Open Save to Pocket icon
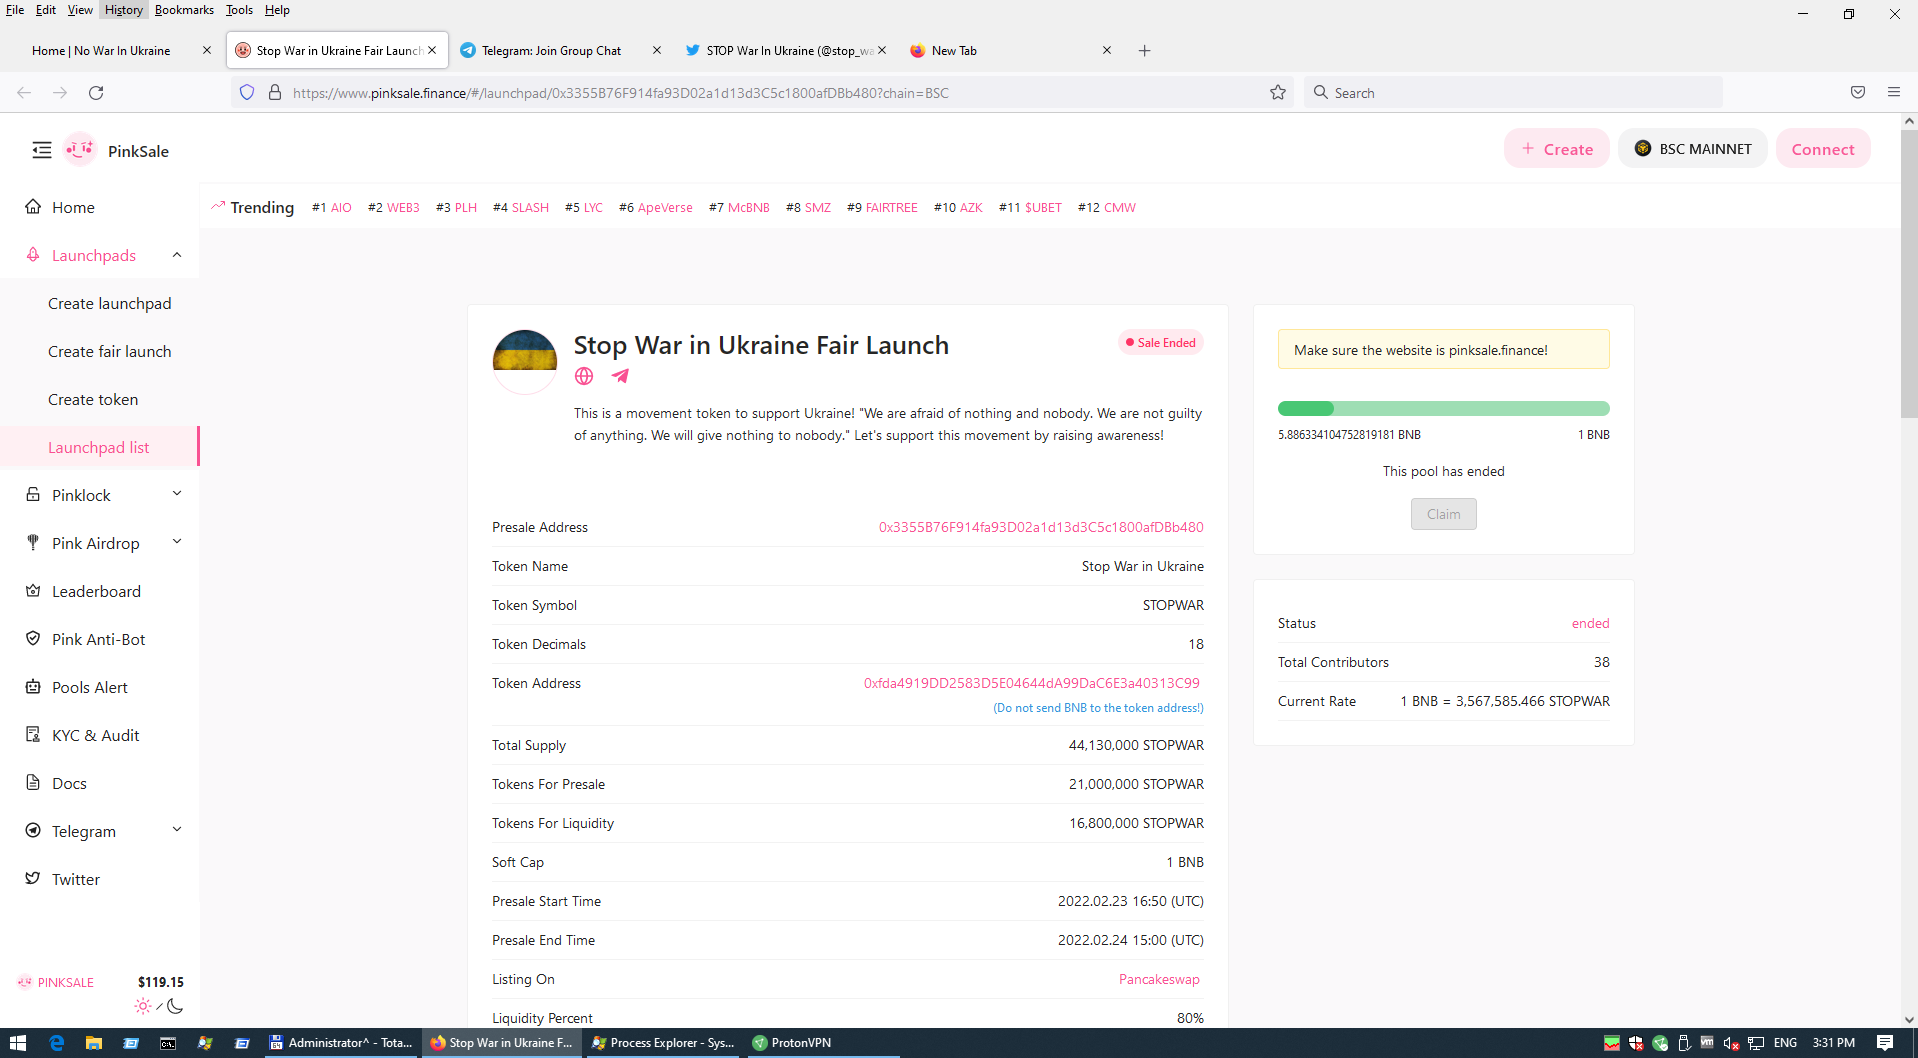1918x1058 pixels. point(1857,93)
